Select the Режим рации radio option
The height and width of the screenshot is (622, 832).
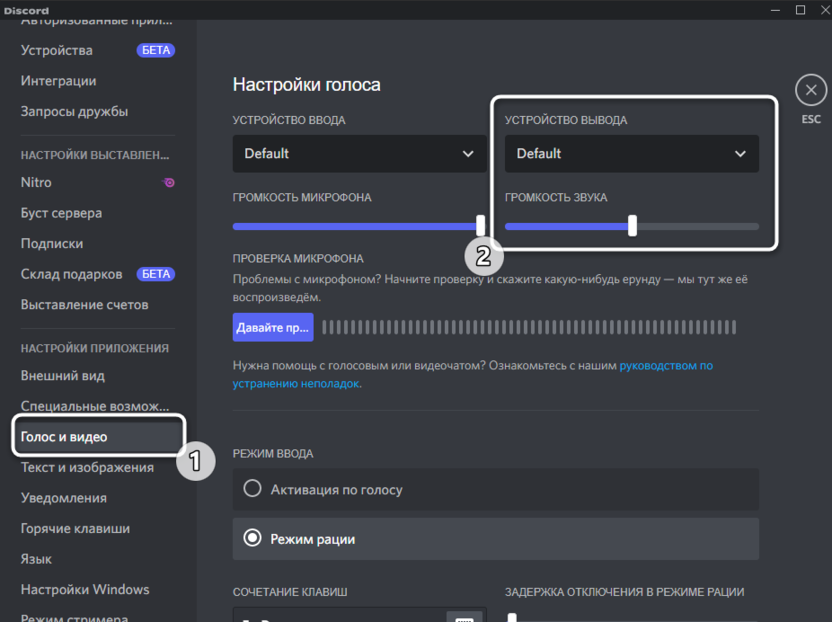253,539
